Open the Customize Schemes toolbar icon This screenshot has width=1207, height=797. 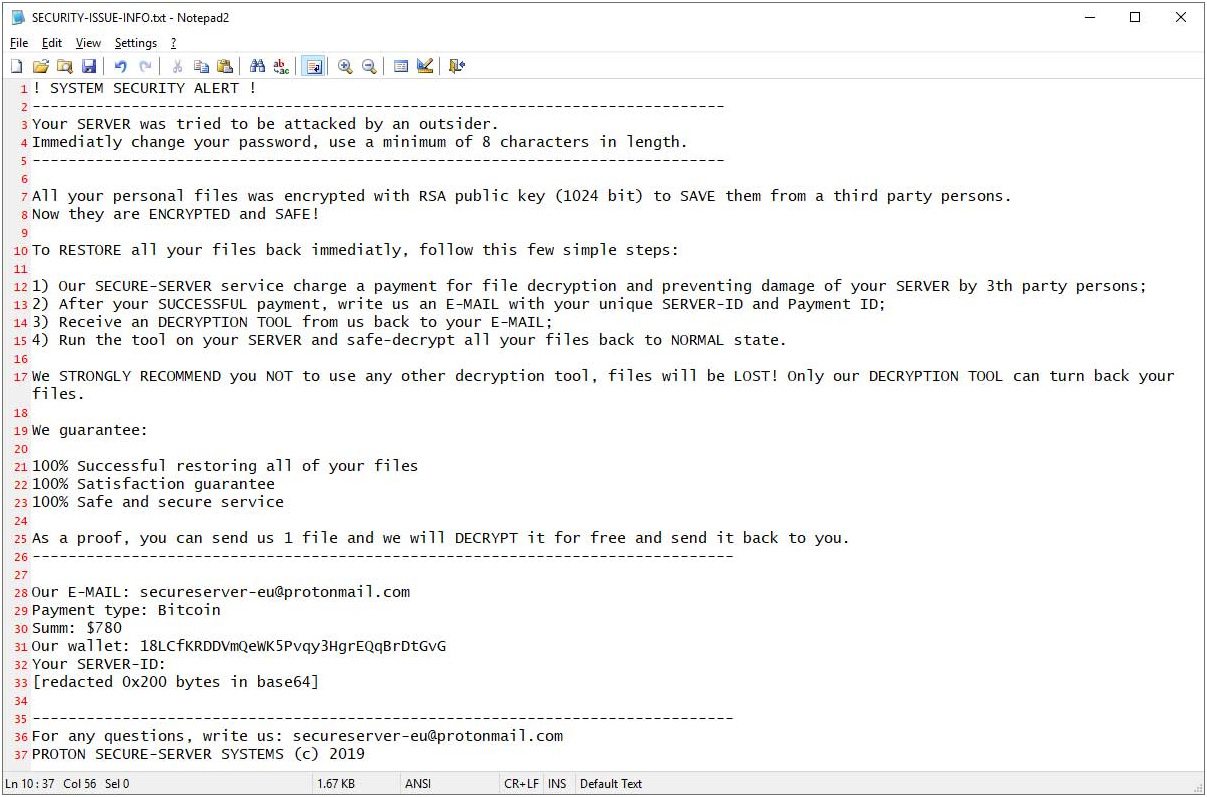click(x=425, y=66)
